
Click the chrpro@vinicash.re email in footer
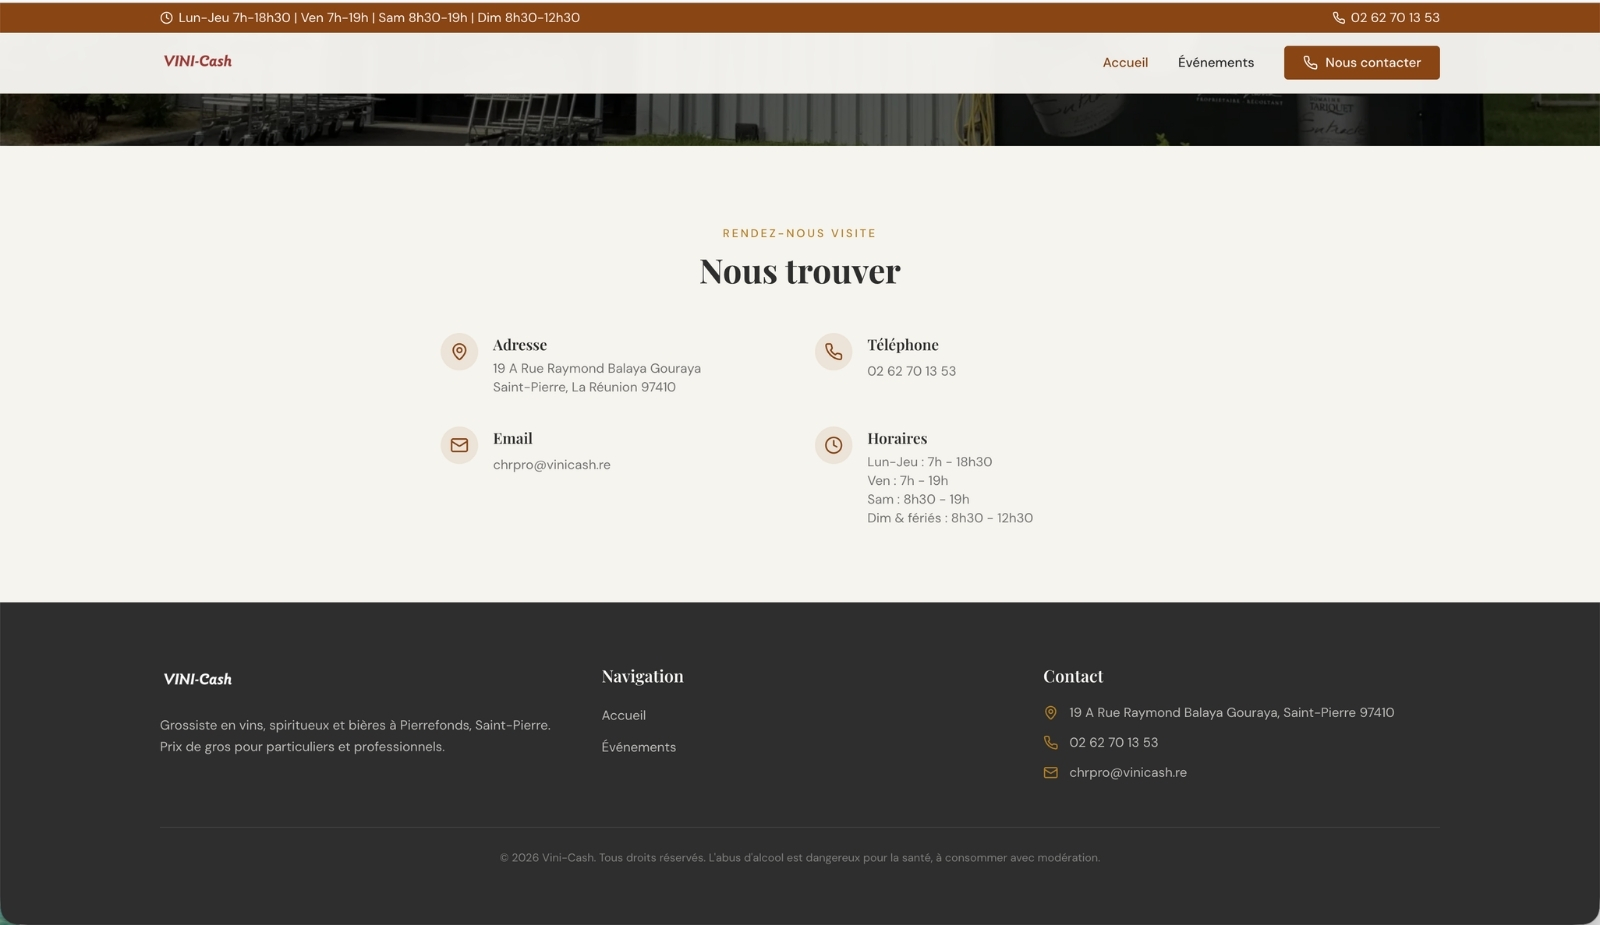pos(1128,773)
